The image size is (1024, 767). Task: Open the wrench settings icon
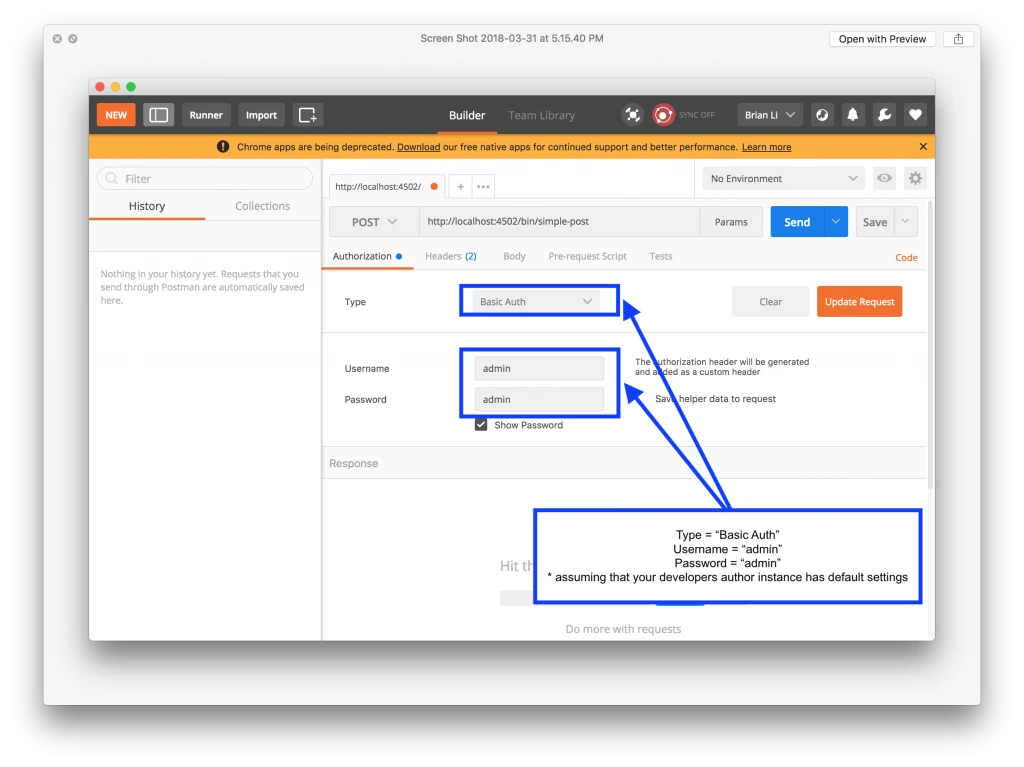[x=884, y=115]
